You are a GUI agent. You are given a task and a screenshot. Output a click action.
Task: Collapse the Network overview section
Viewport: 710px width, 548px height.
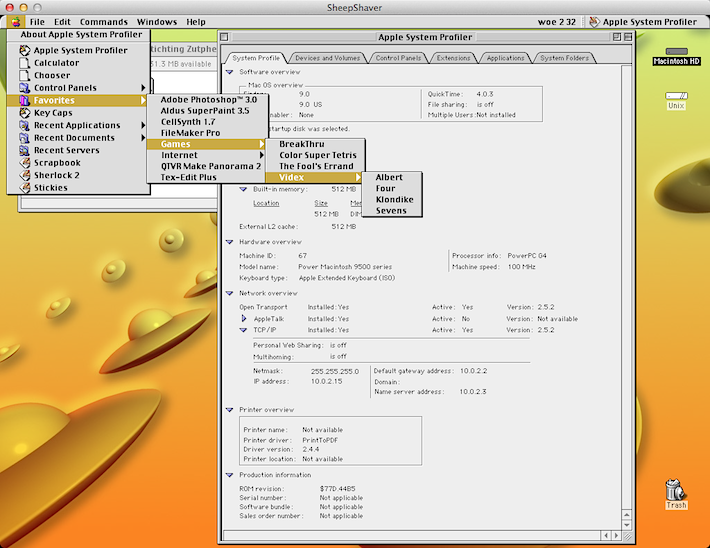[x=230, y=293]
